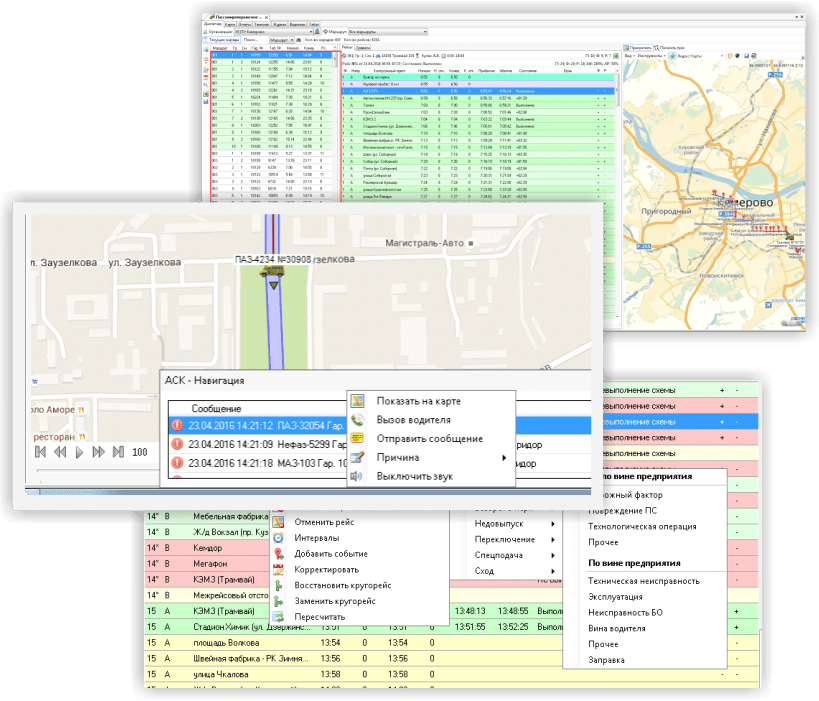The image size is (819, 701).
Task: Switch to the Карта tab
Action: [230, 25]
